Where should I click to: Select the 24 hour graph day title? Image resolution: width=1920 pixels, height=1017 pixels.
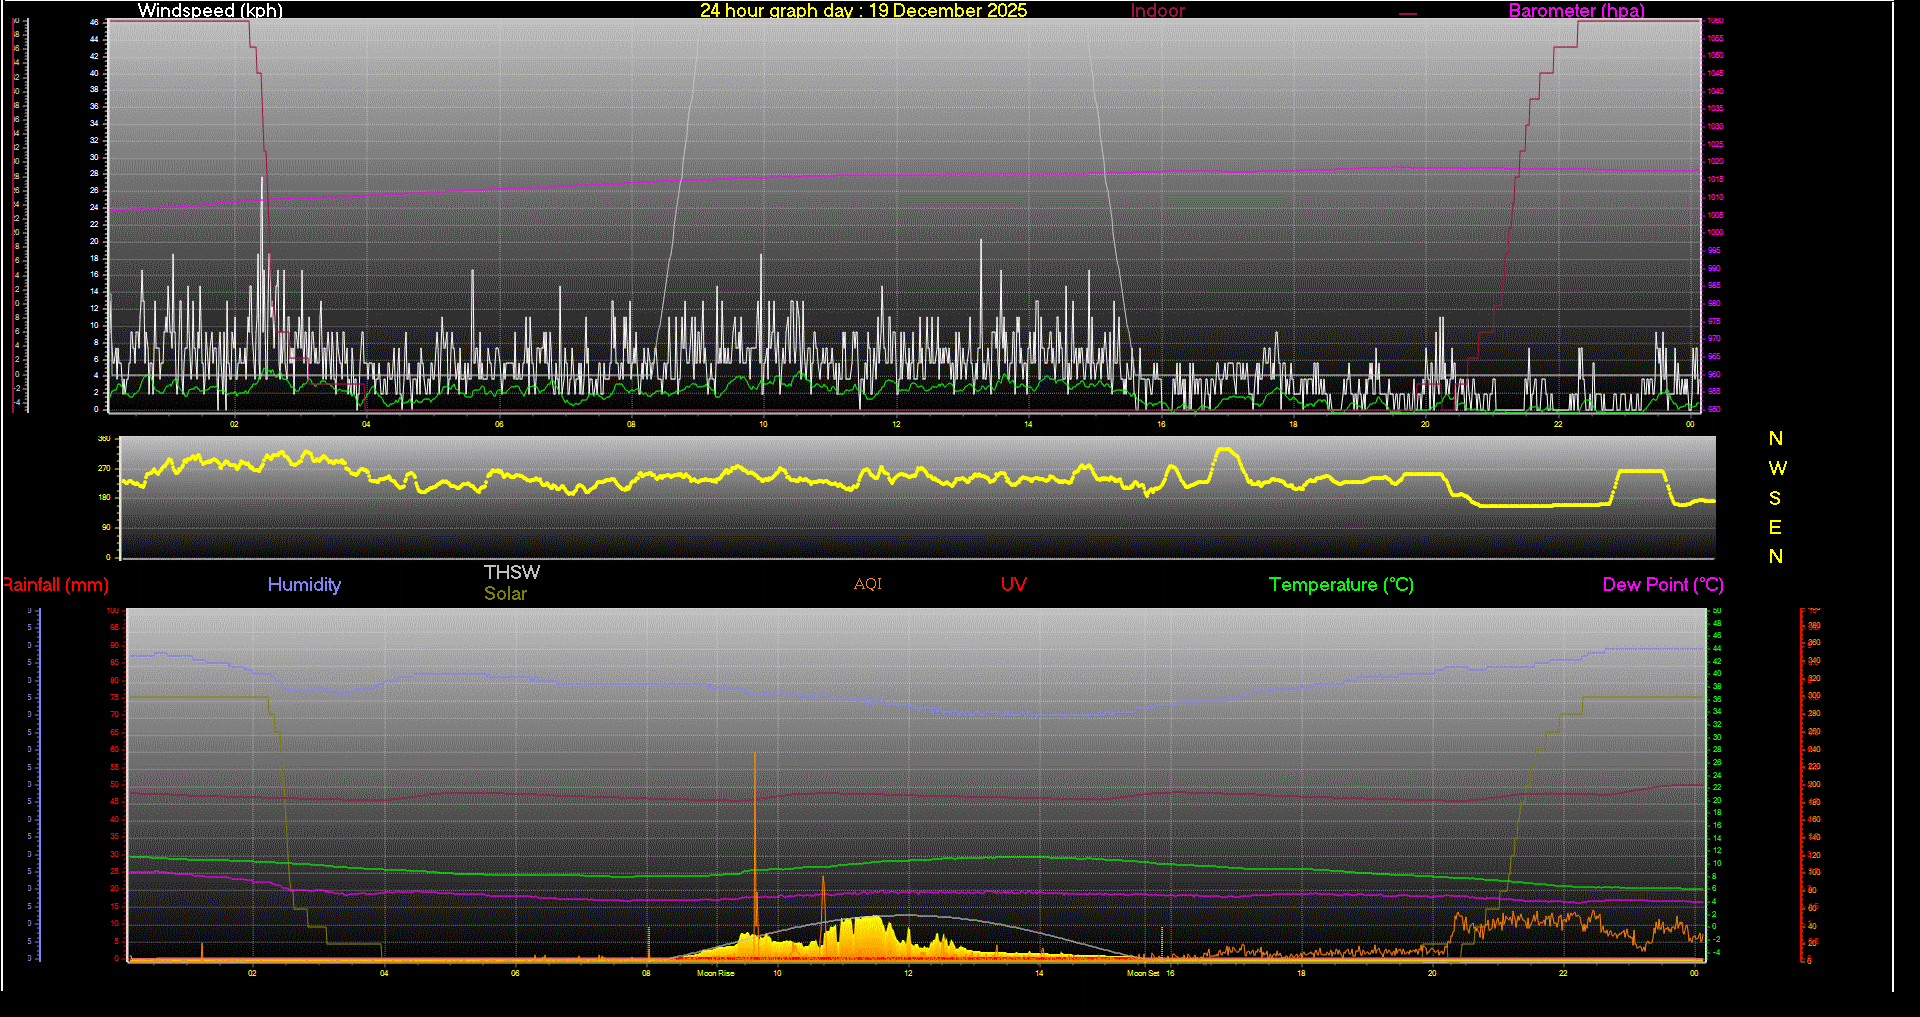[x=863, y=11]
